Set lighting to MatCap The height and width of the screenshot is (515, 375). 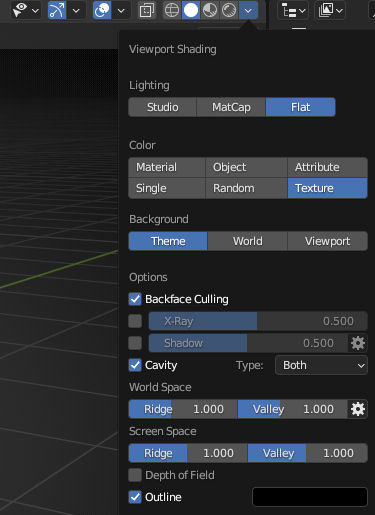click(x=231, y=107)
